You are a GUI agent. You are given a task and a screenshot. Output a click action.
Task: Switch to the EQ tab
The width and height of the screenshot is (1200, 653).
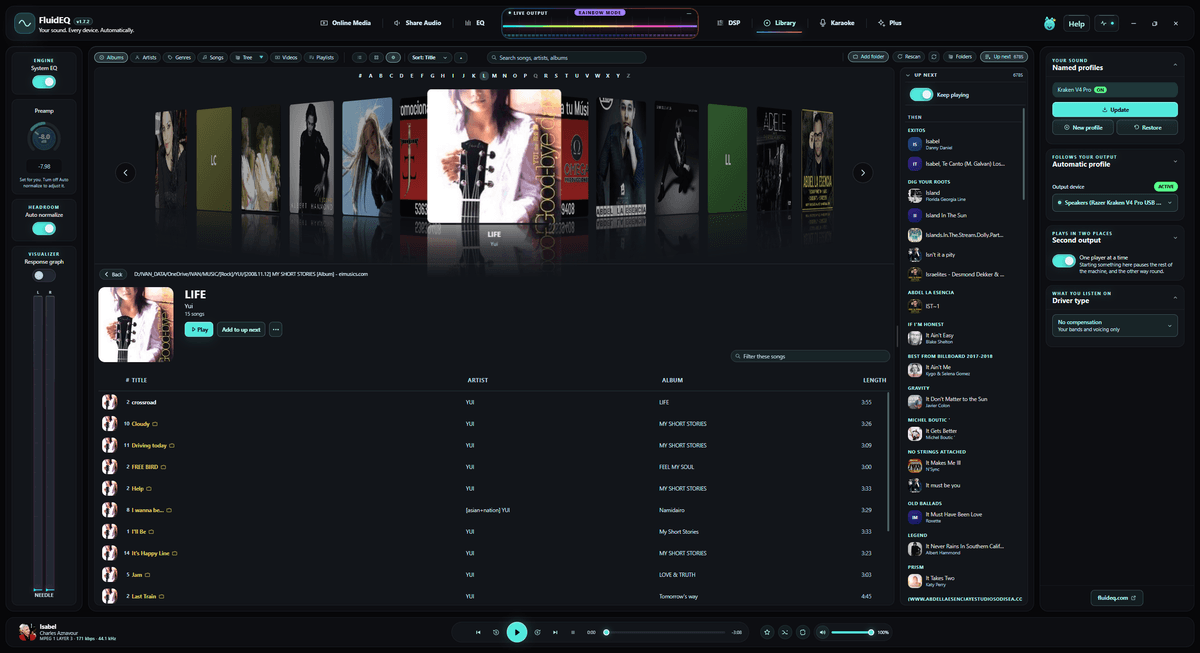tap(475, 22)
